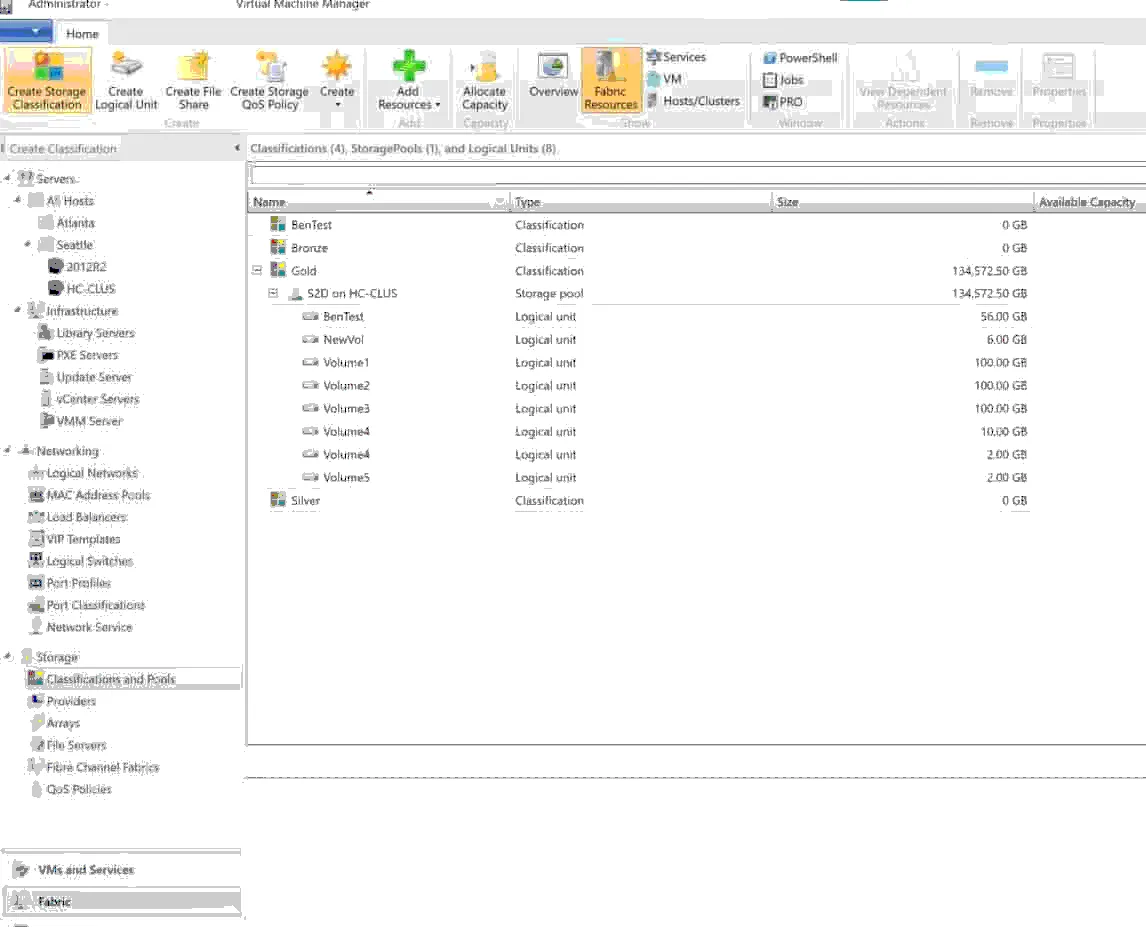Viewport: 1146px width, 927px height.
Task: Click Create Logical Unit icon
Action: click(x=126, y=80)
